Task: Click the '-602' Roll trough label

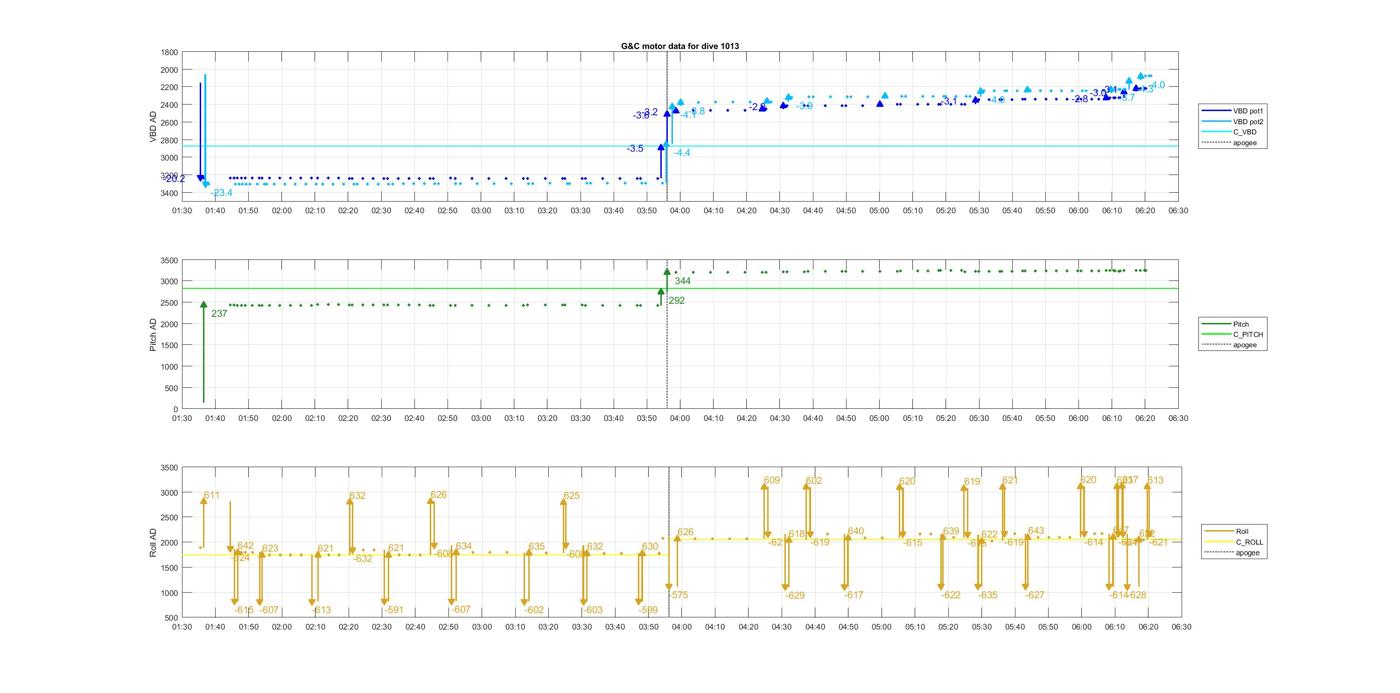Action: pos(534,610)
